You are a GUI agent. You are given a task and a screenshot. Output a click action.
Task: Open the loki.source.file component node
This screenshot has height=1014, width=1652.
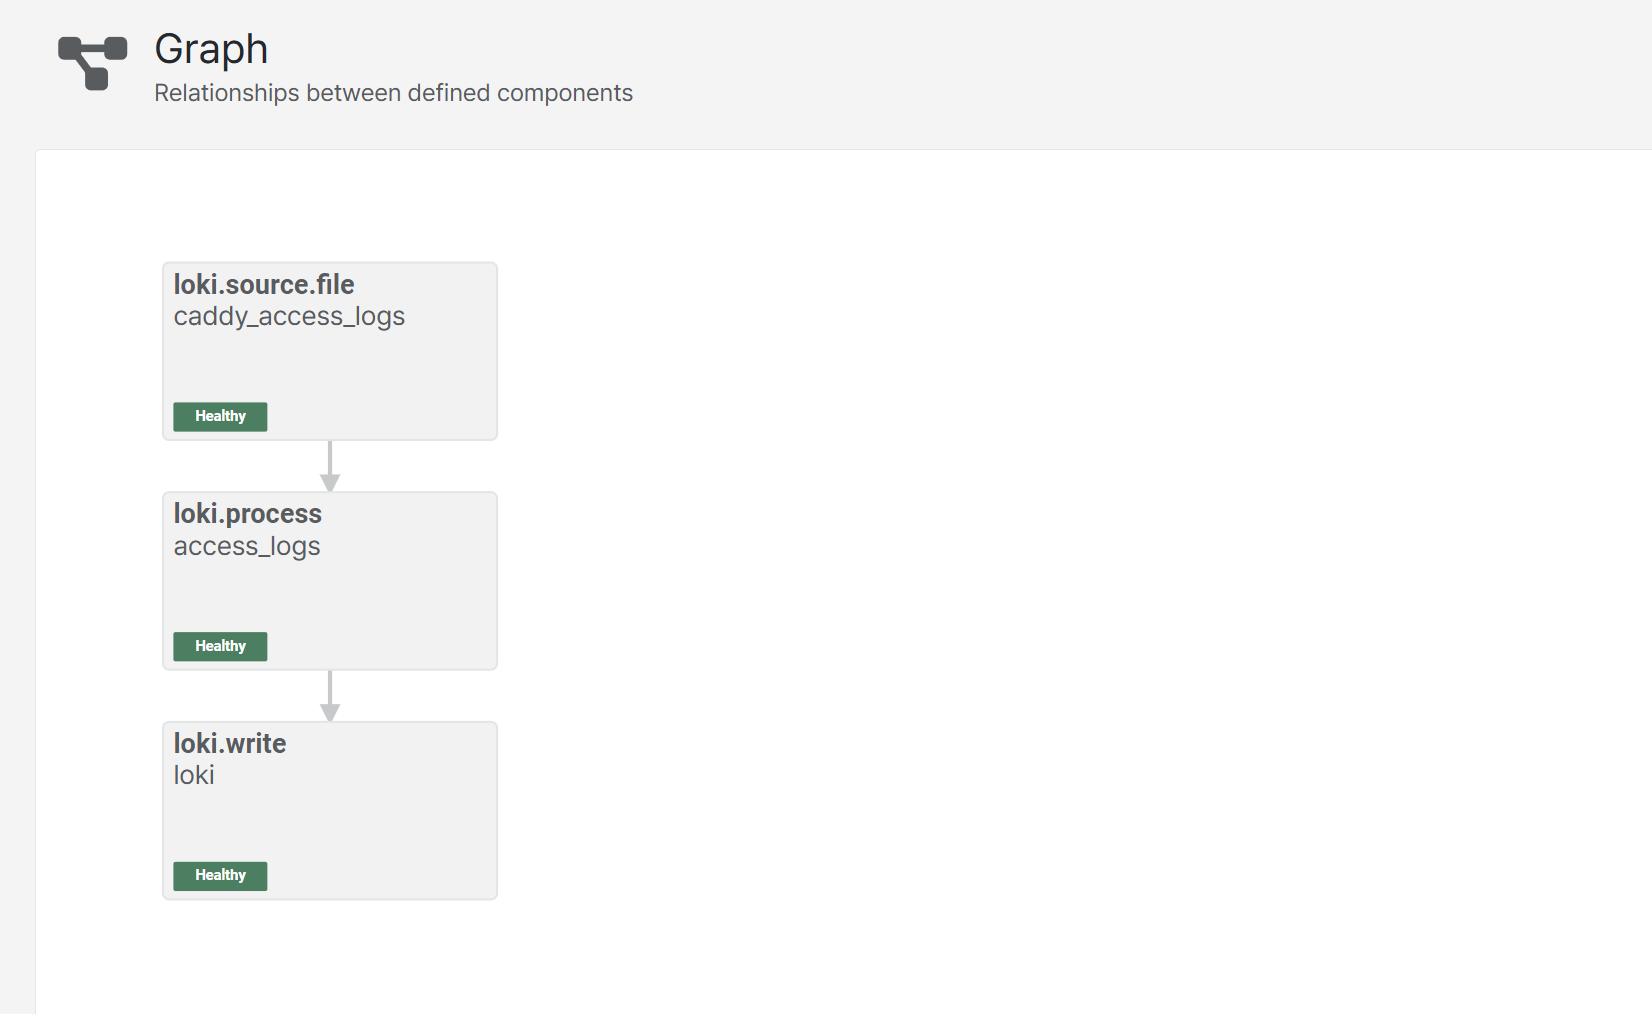point(330,351)
